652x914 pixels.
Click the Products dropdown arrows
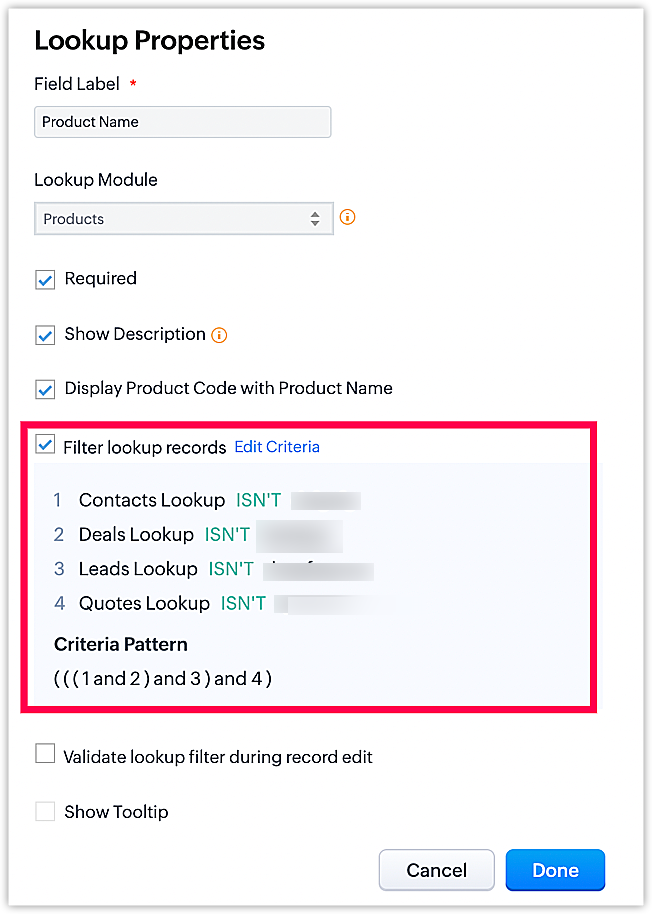(315, 219)
